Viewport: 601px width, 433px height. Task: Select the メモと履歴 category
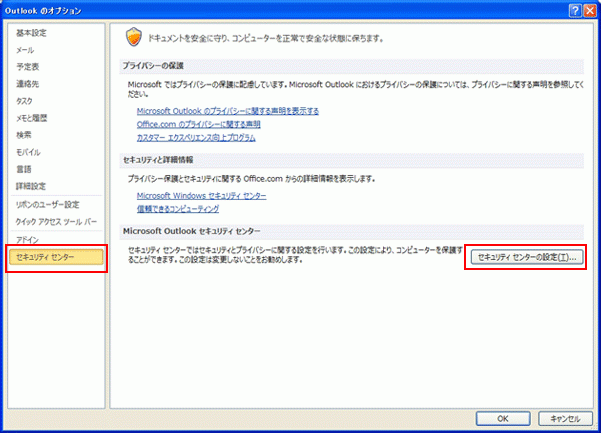coord(31,118)
